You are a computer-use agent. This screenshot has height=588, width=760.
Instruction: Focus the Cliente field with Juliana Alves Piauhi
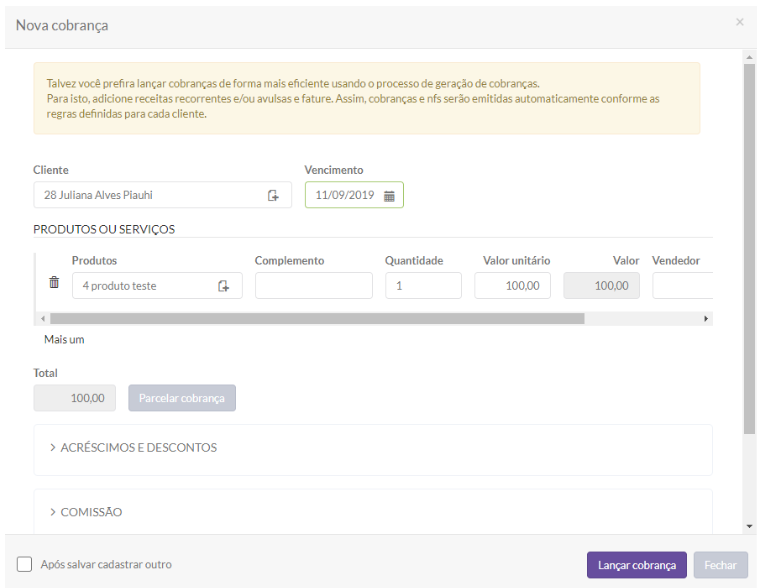162,195
